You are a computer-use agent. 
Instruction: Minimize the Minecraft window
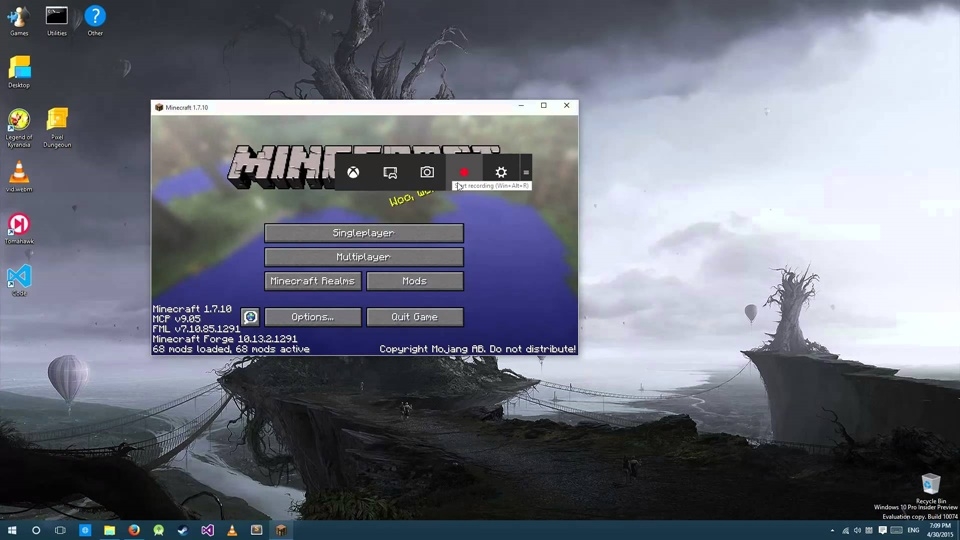tap(521, 106)
